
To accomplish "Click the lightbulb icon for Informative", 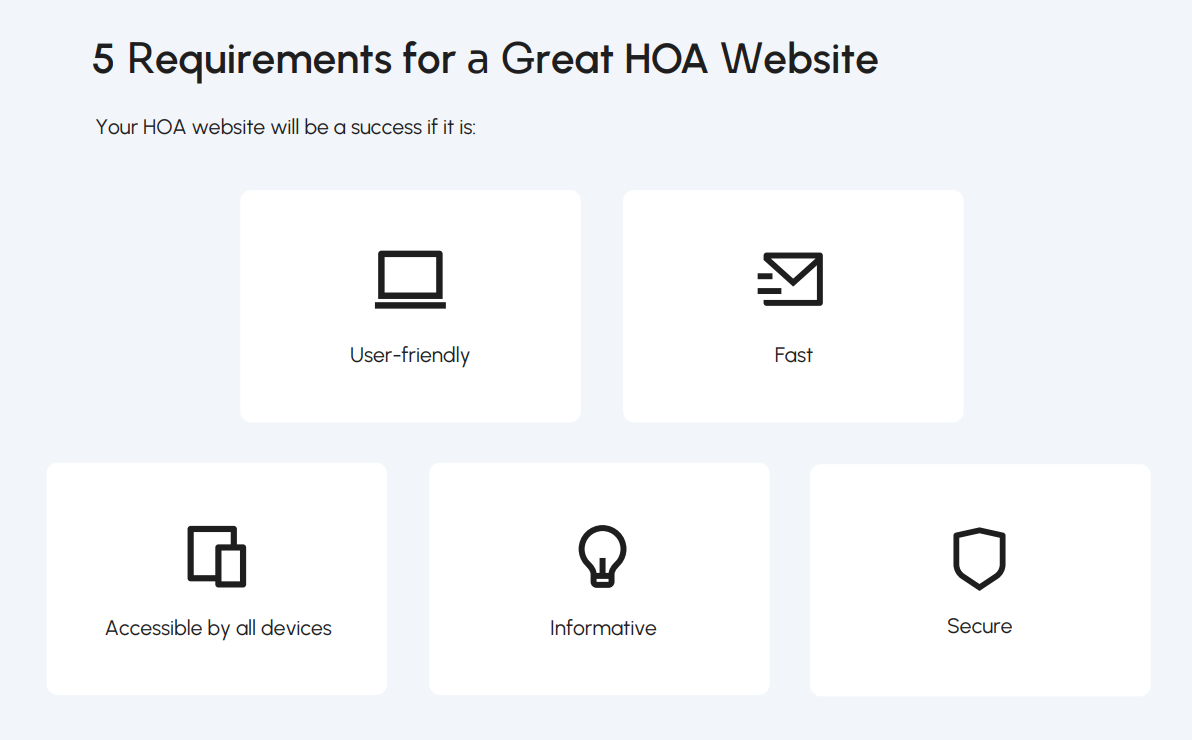I will coord(602,556).
